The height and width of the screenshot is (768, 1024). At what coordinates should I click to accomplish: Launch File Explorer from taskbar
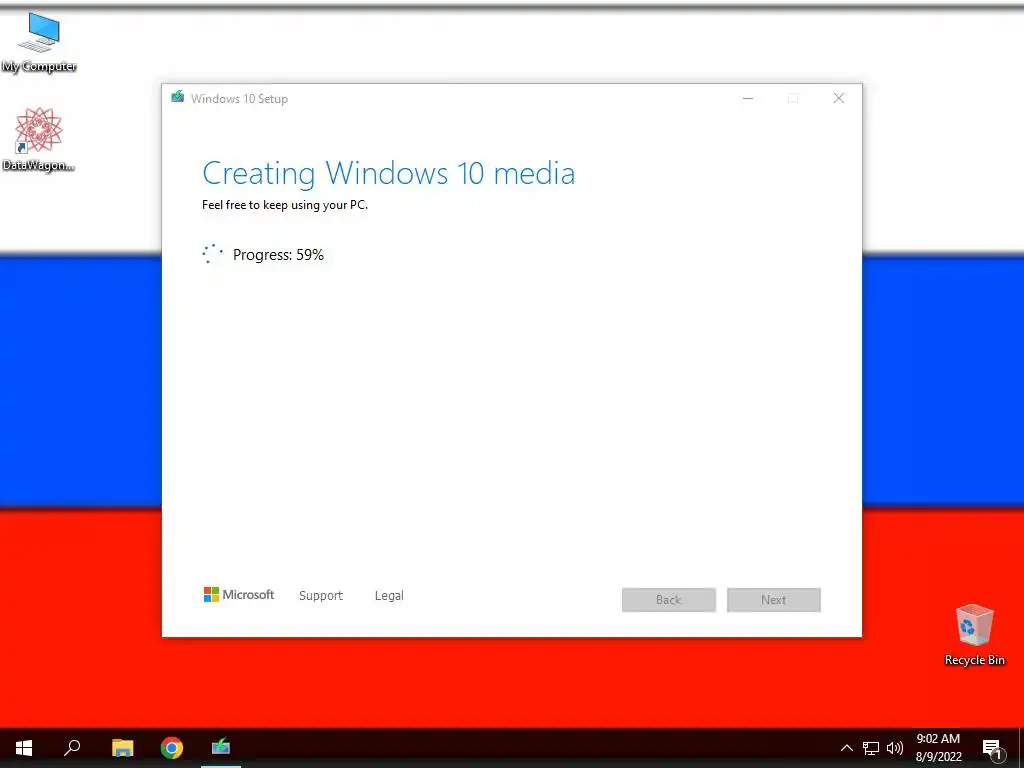click(123, 748)
